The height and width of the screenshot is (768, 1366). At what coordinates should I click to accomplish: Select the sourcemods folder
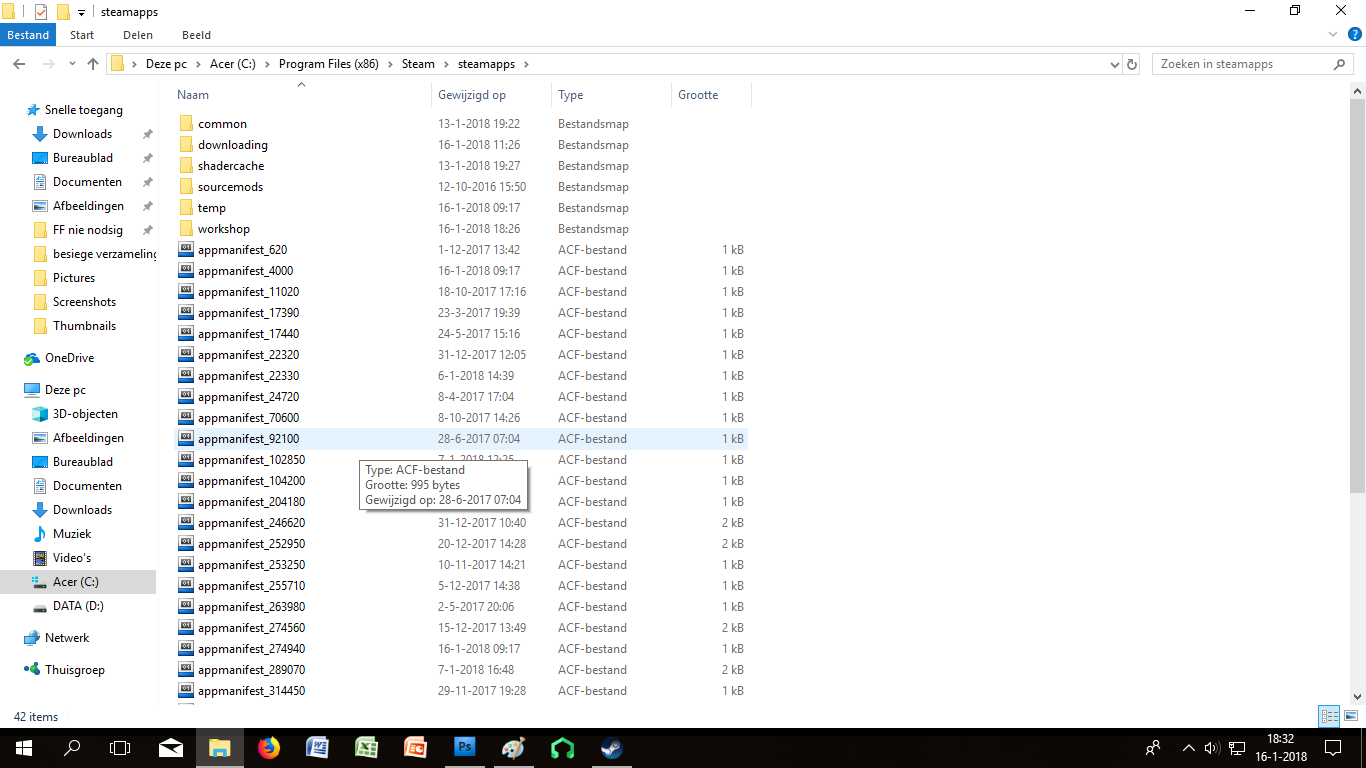230,187
